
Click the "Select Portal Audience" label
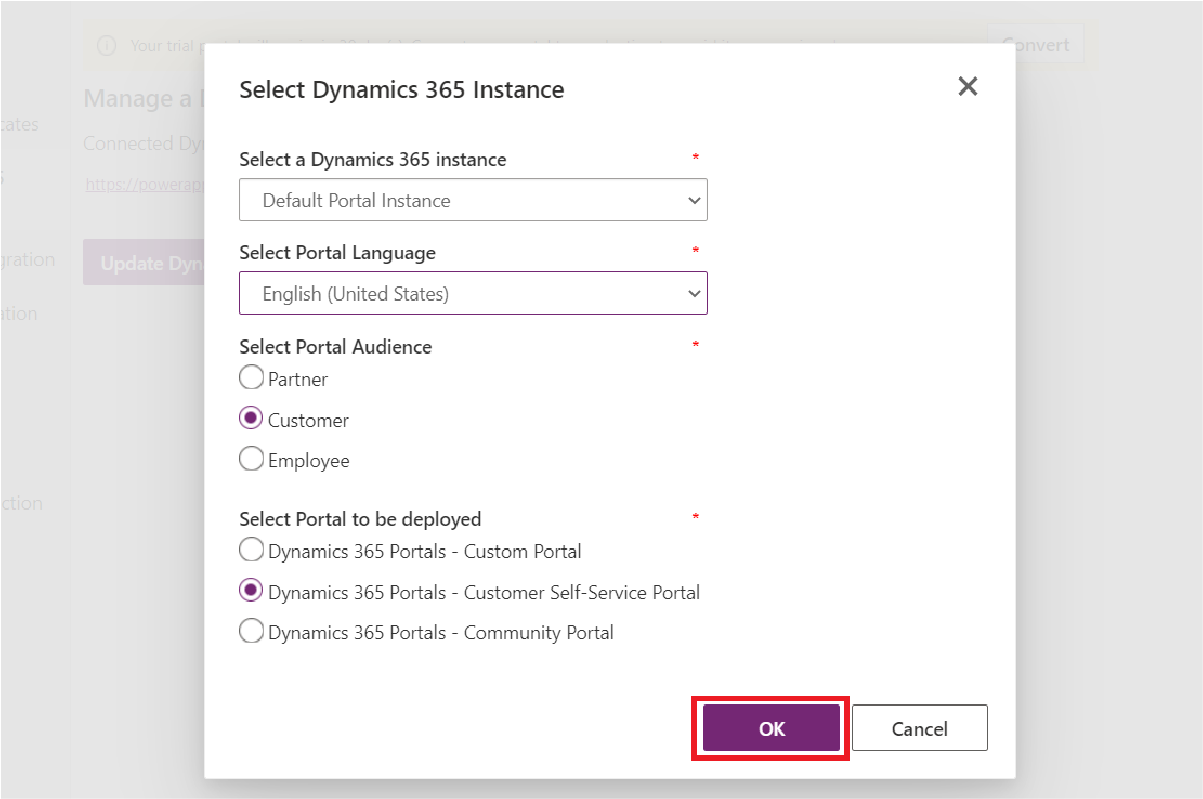pyautogui.click(x=336, y=347)
